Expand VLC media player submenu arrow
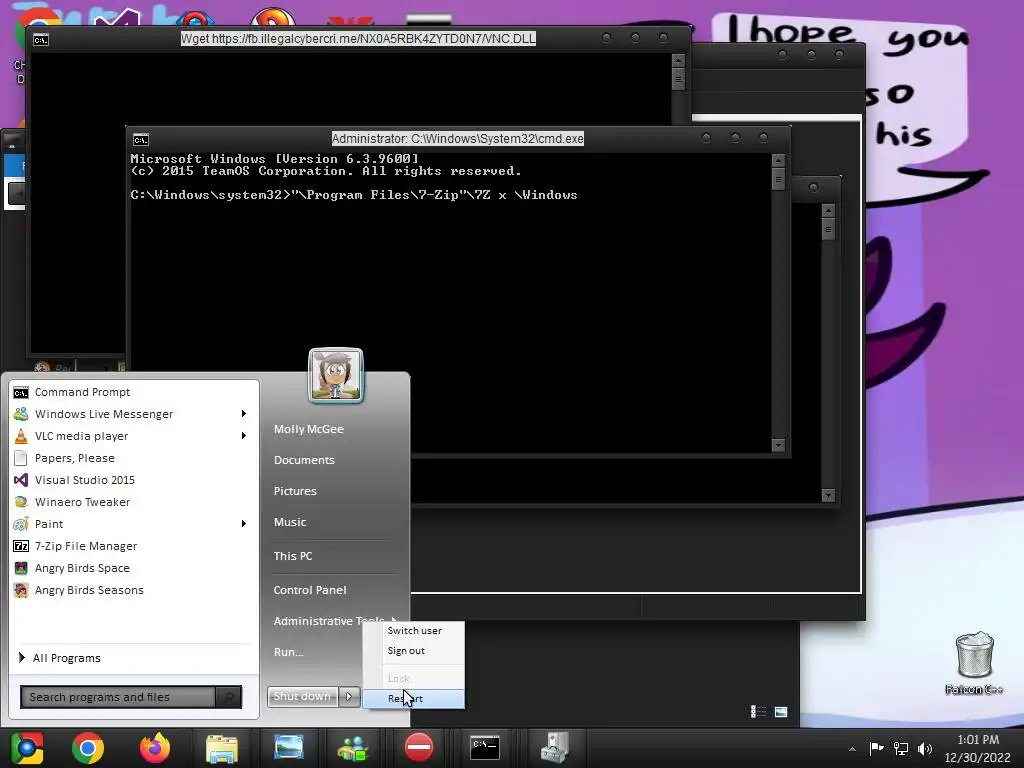1024x768 pixels. (244, 436)
